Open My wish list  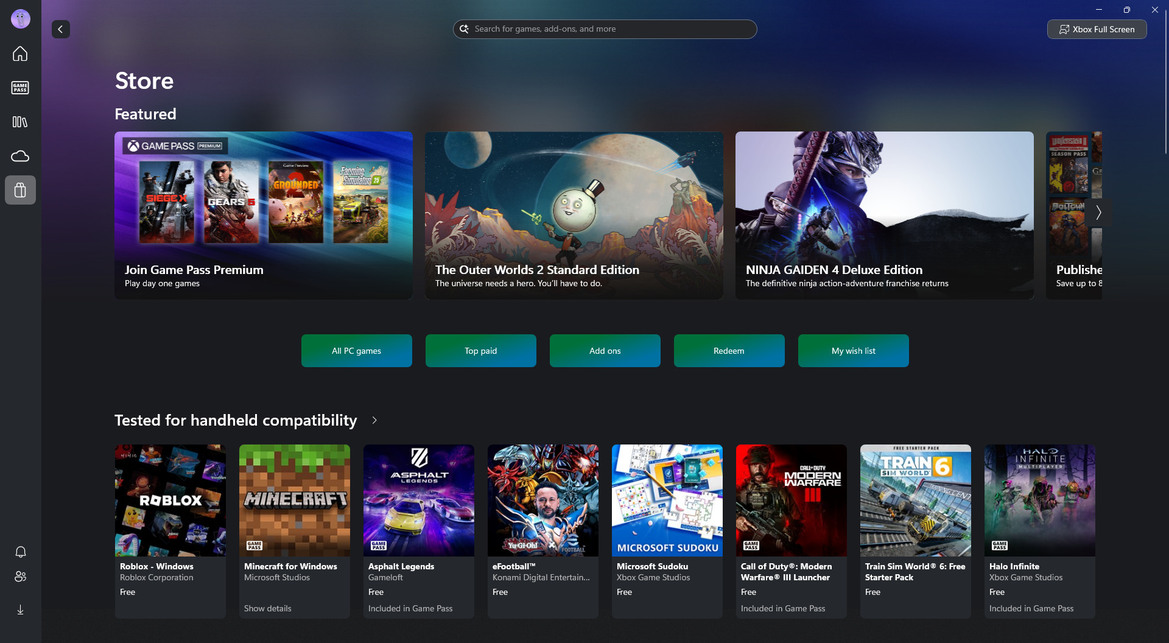[x=853, y=351]
